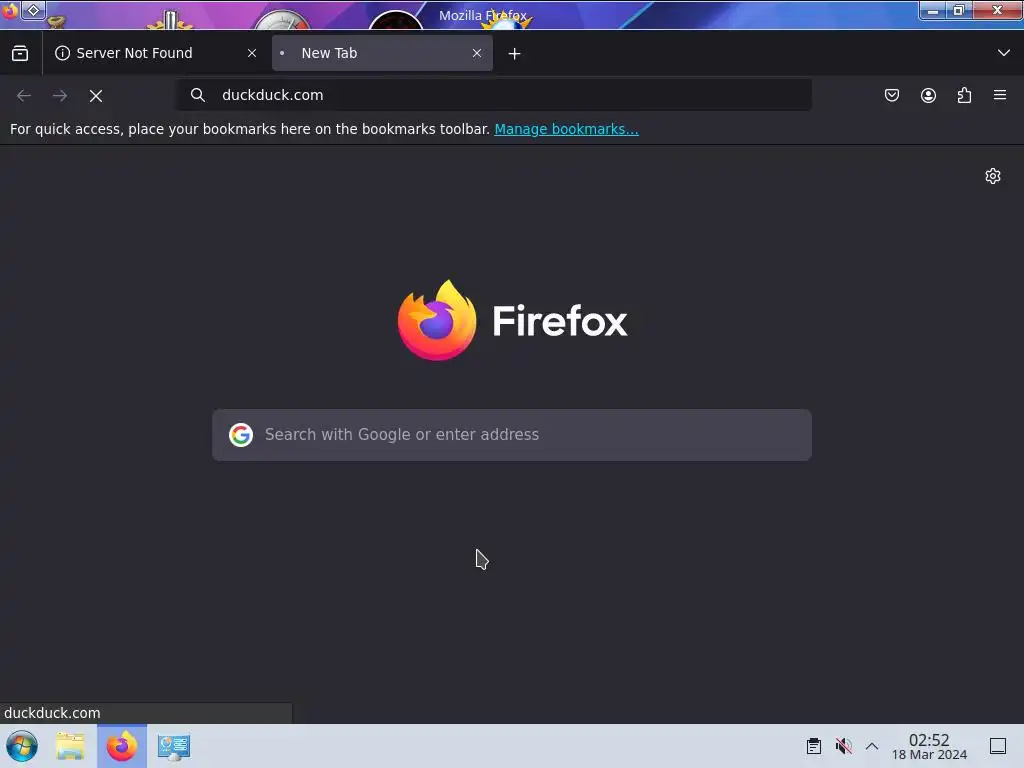Go back one page

pos(24,95)
